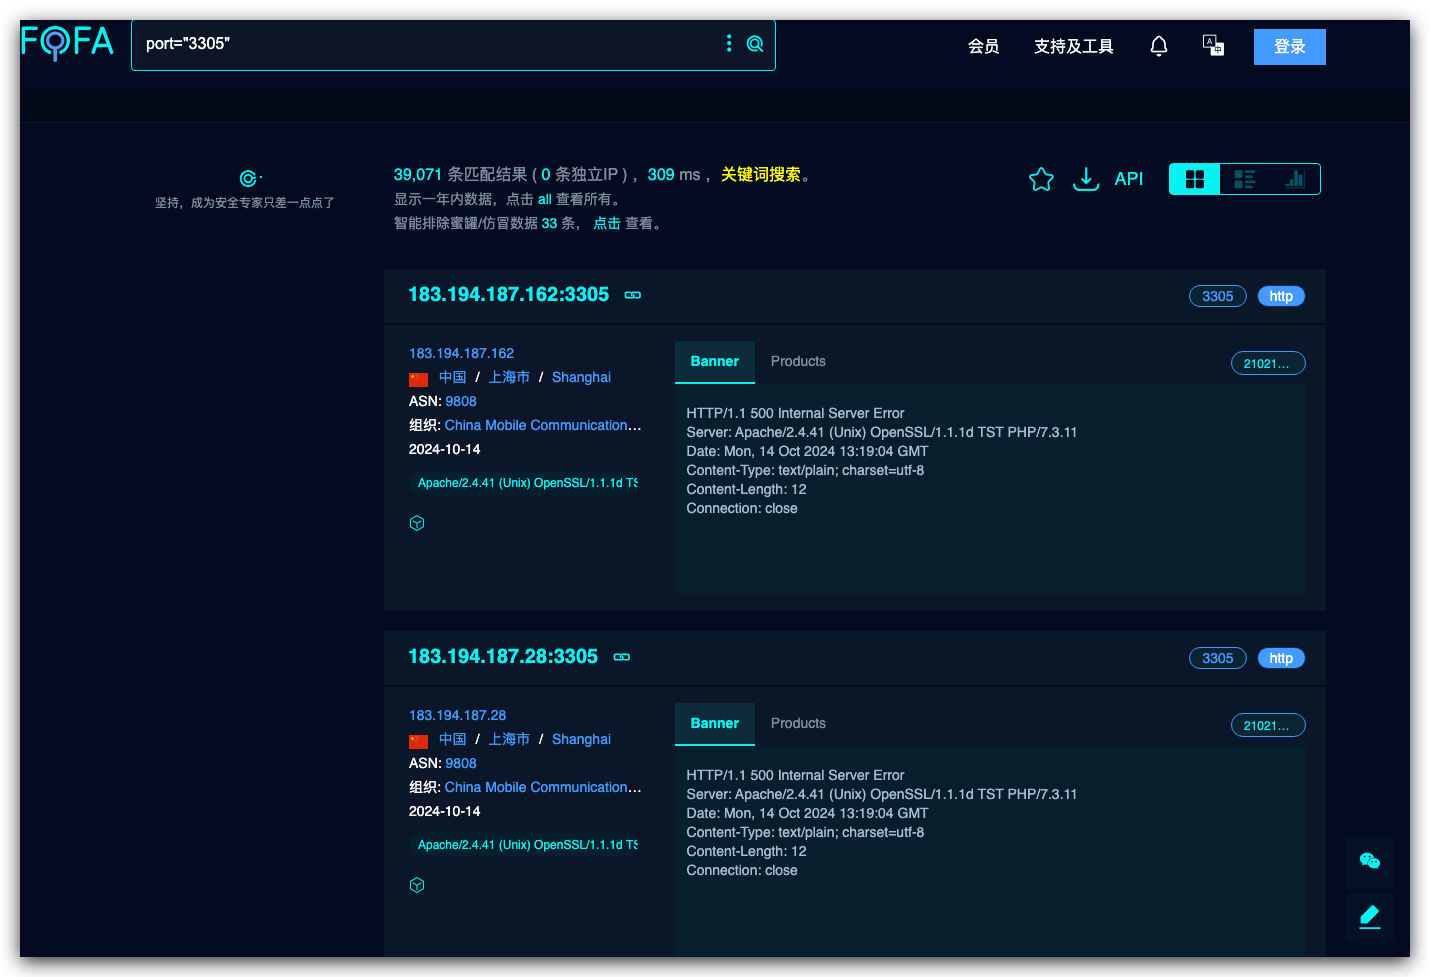The image size is (1430, 977).
Task: Click China flag in 183.194.187.28 result
Action: pyautogui.click(x=418, y=741)
